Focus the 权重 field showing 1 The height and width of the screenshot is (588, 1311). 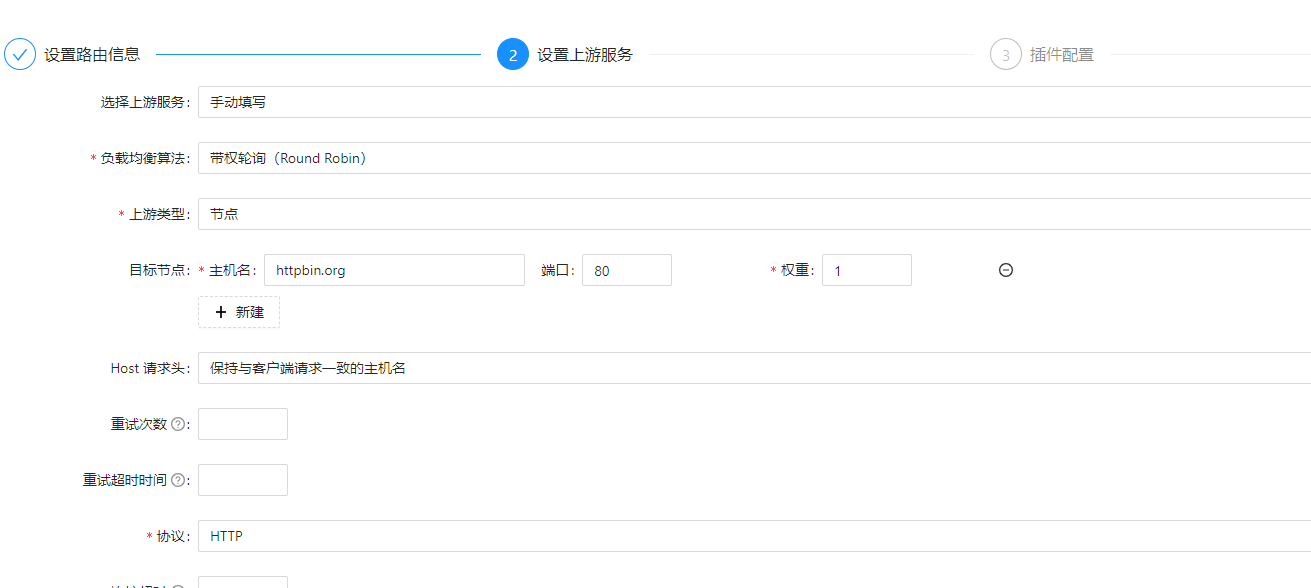pyautogui.click(x=867, y=270)
